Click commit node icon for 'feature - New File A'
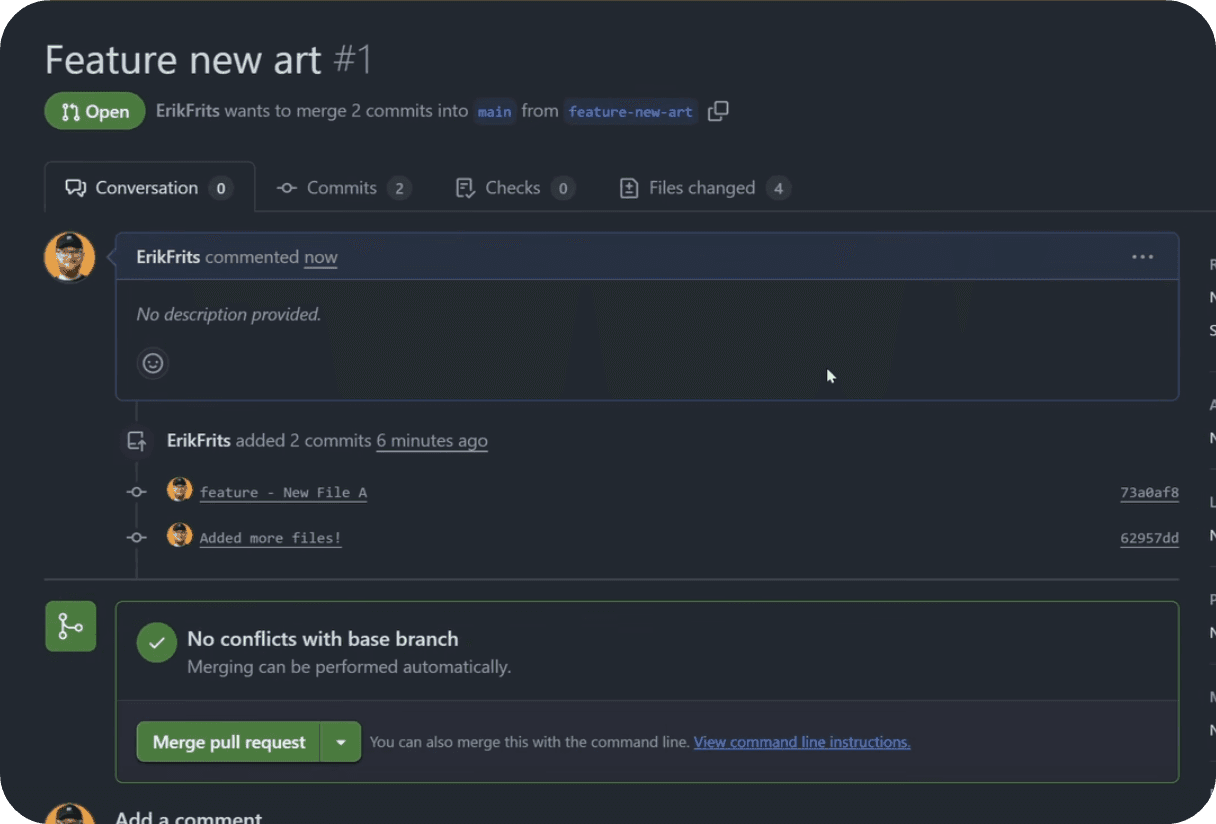The height and width of the screenshot is (824, 1216). 137,492
